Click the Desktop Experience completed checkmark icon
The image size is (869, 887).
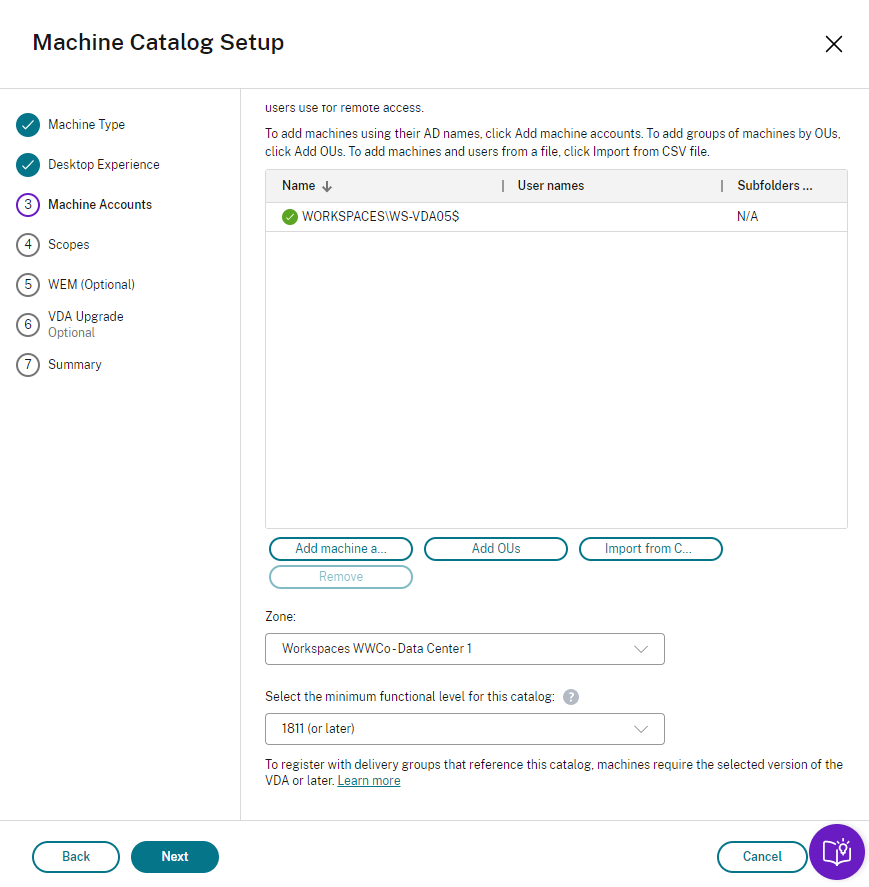pyautogui.click(x=27, y=165)
